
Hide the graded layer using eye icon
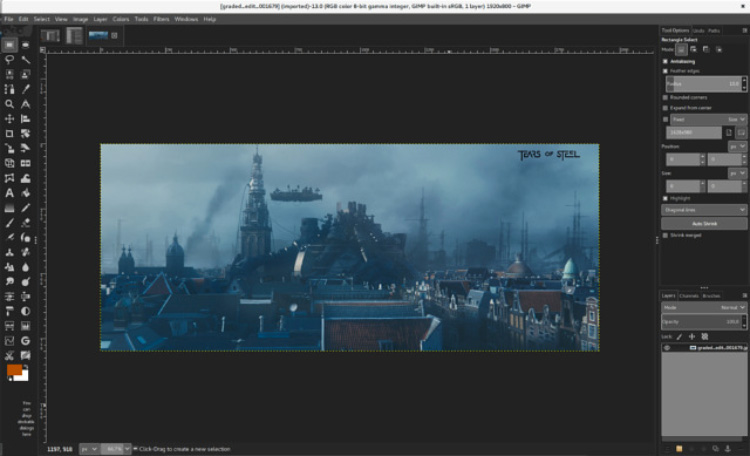pos(667,347)
